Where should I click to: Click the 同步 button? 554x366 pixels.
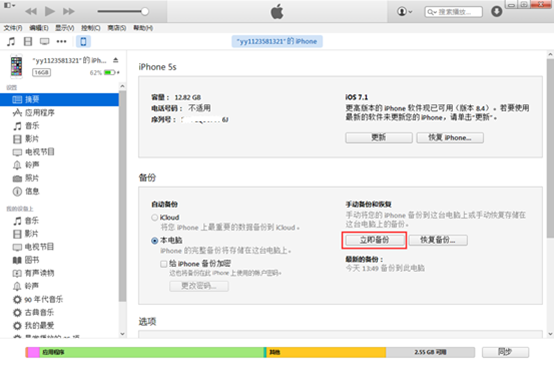pyautogui.click(x=505, y=352)
